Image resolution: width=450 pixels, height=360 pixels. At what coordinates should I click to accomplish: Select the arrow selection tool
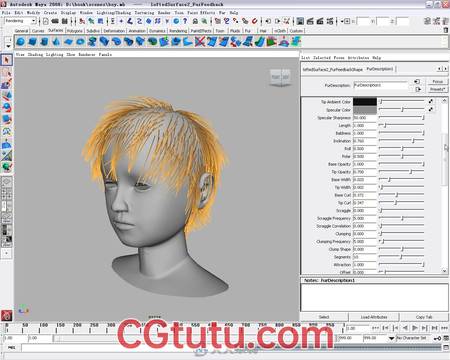6,60
